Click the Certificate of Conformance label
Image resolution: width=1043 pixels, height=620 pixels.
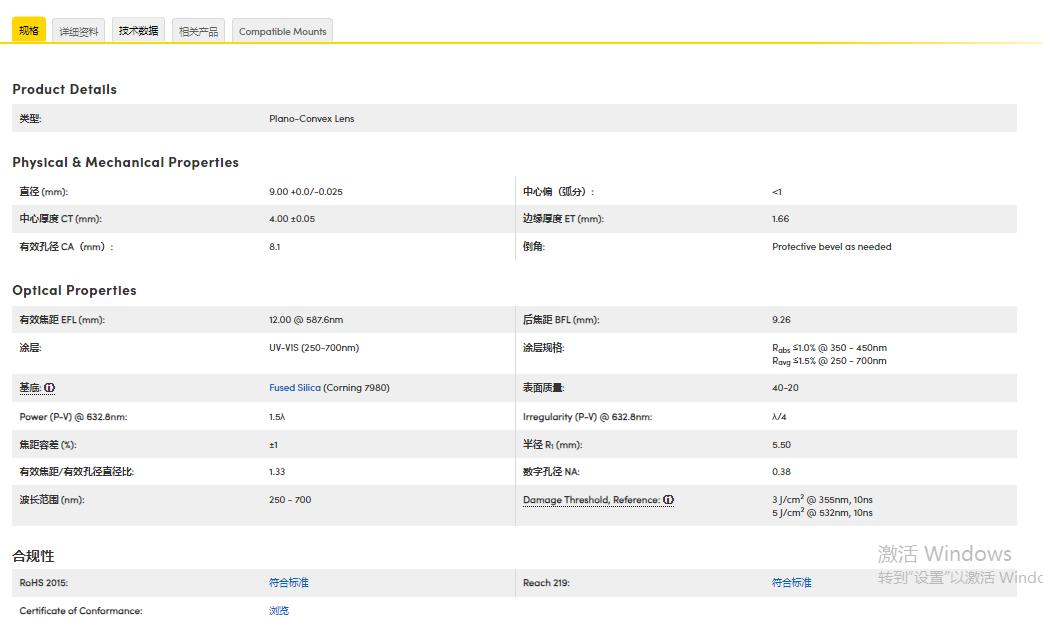coord(81,610)
